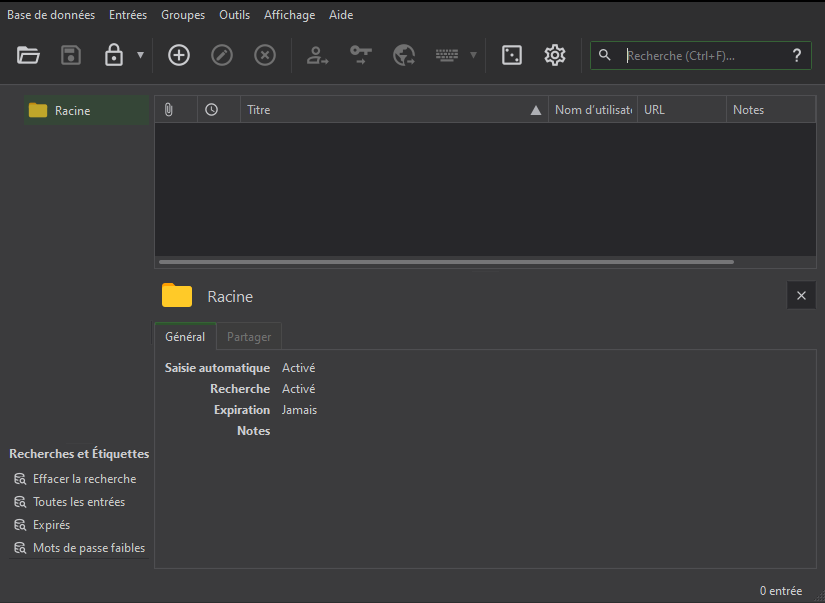The width and height of the screenshot is (825, 603).
Task: Click inside the Recherche search field
Action: [x=700, y=55]
